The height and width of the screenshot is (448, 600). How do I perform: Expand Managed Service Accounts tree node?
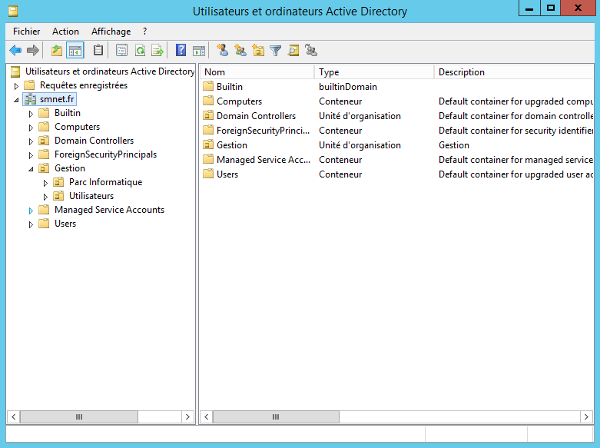click(31, 210)
